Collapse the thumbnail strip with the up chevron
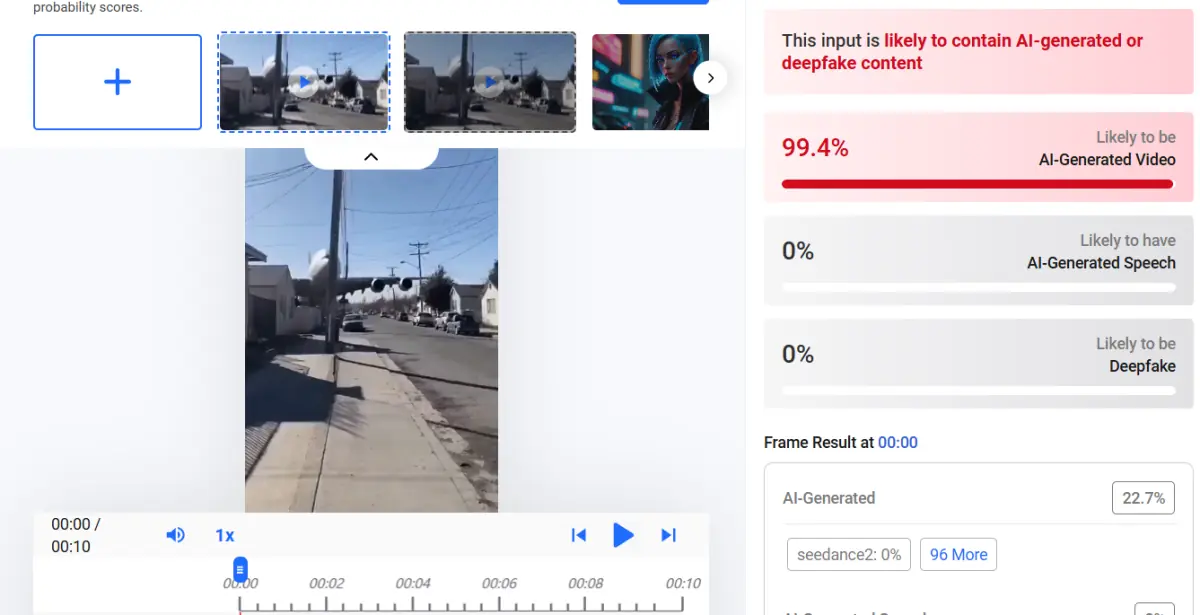The width and height of the screenshot is (1200, 615). pyautogui.click(x=371, y=157)
